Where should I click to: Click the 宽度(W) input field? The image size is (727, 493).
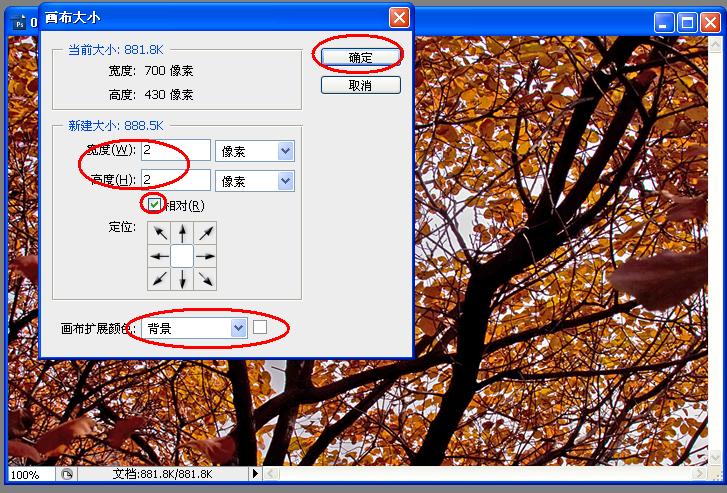click(x=176, y=150)
